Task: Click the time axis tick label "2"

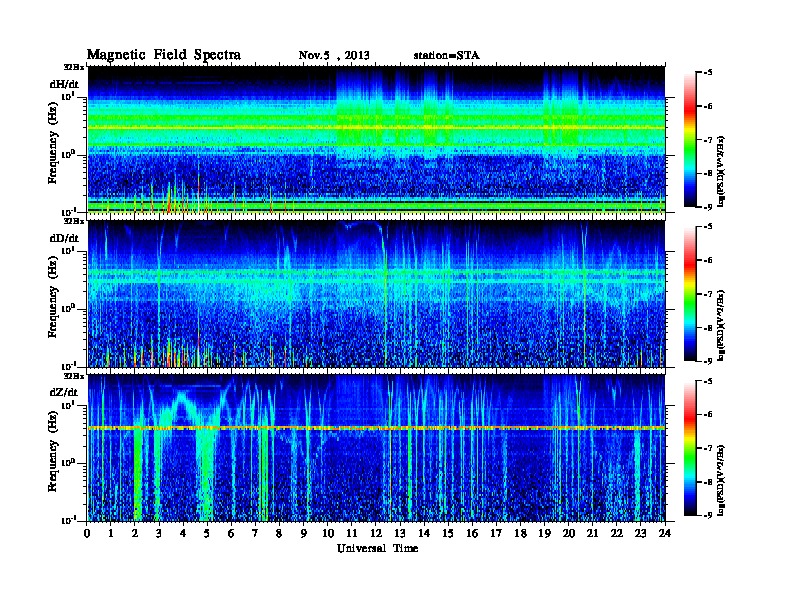Action: 135,533
